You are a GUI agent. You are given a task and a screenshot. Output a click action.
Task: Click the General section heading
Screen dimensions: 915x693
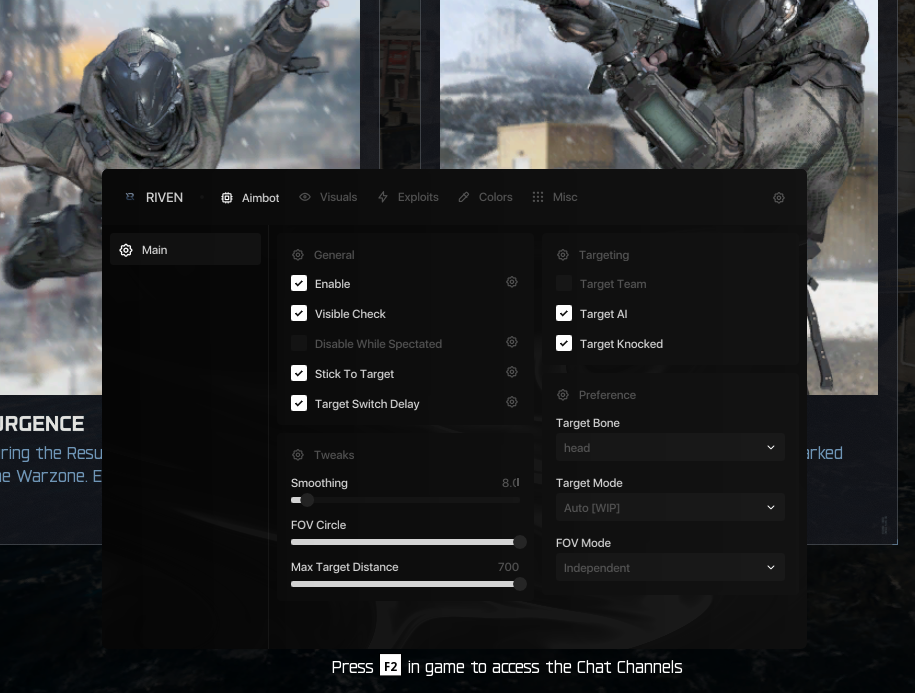334,255
